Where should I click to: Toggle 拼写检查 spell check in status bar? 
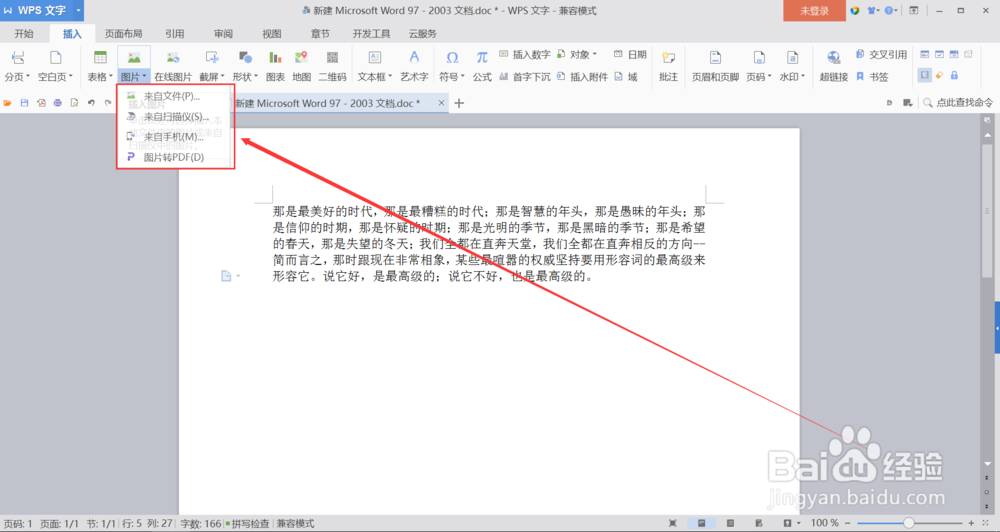tap(247, 523)
